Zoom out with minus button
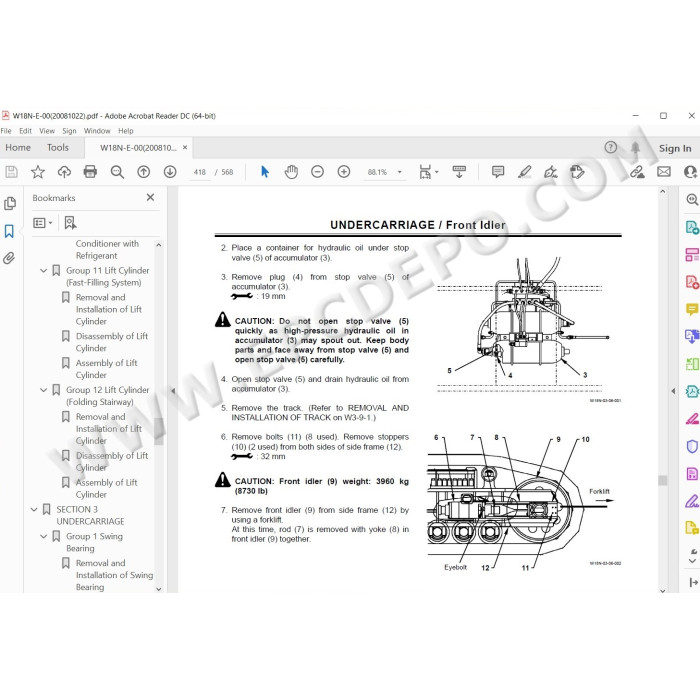Image resolution: width=700 pixels, height=700 pixels. (317, 172)
